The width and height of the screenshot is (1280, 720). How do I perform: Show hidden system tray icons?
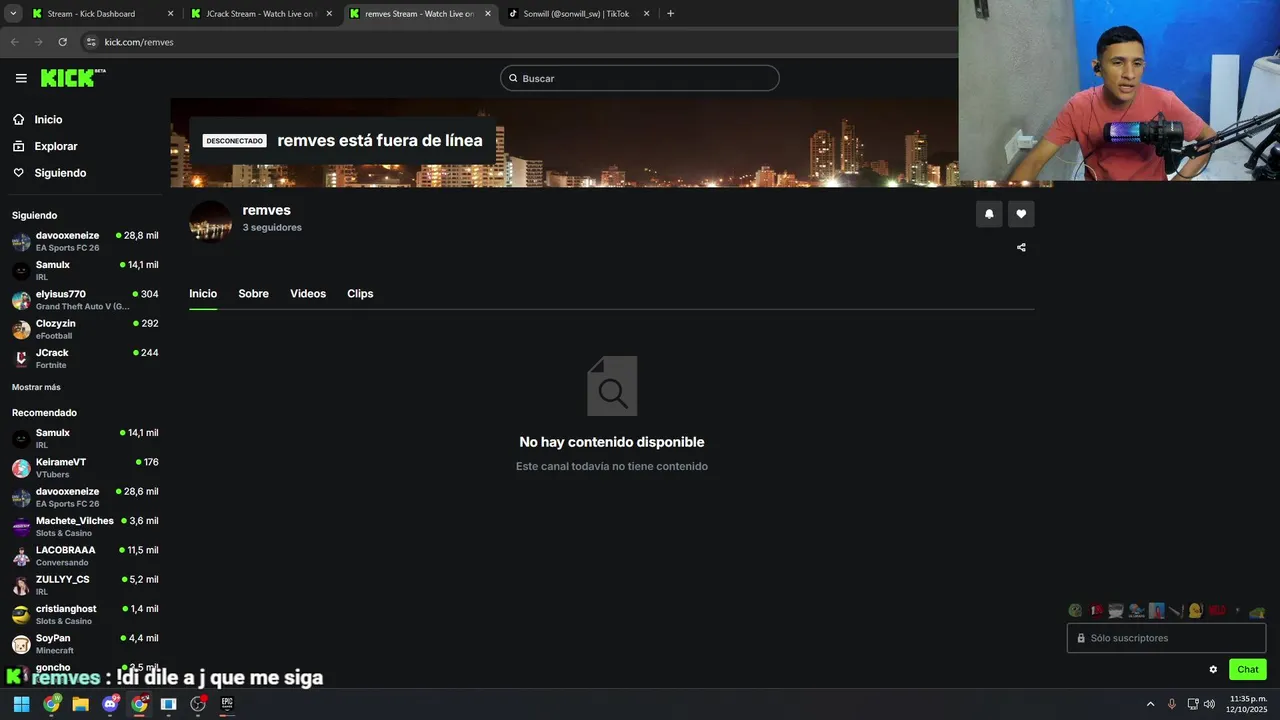click(x=1150, y=704)
